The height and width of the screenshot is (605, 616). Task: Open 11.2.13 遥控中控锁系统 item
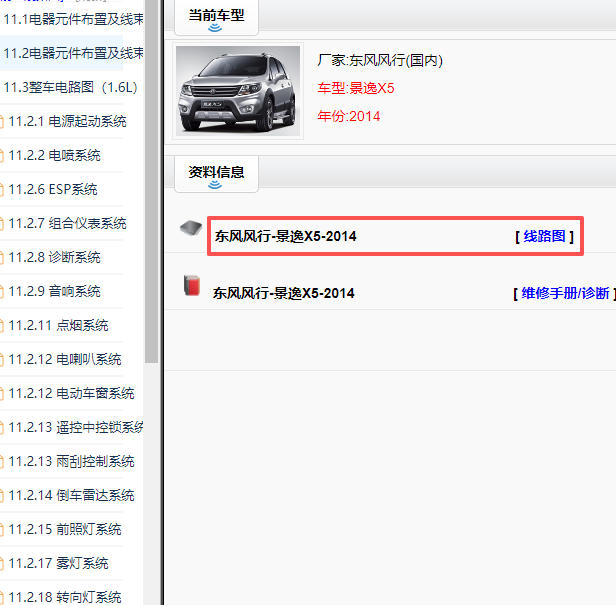coord(76,427)
